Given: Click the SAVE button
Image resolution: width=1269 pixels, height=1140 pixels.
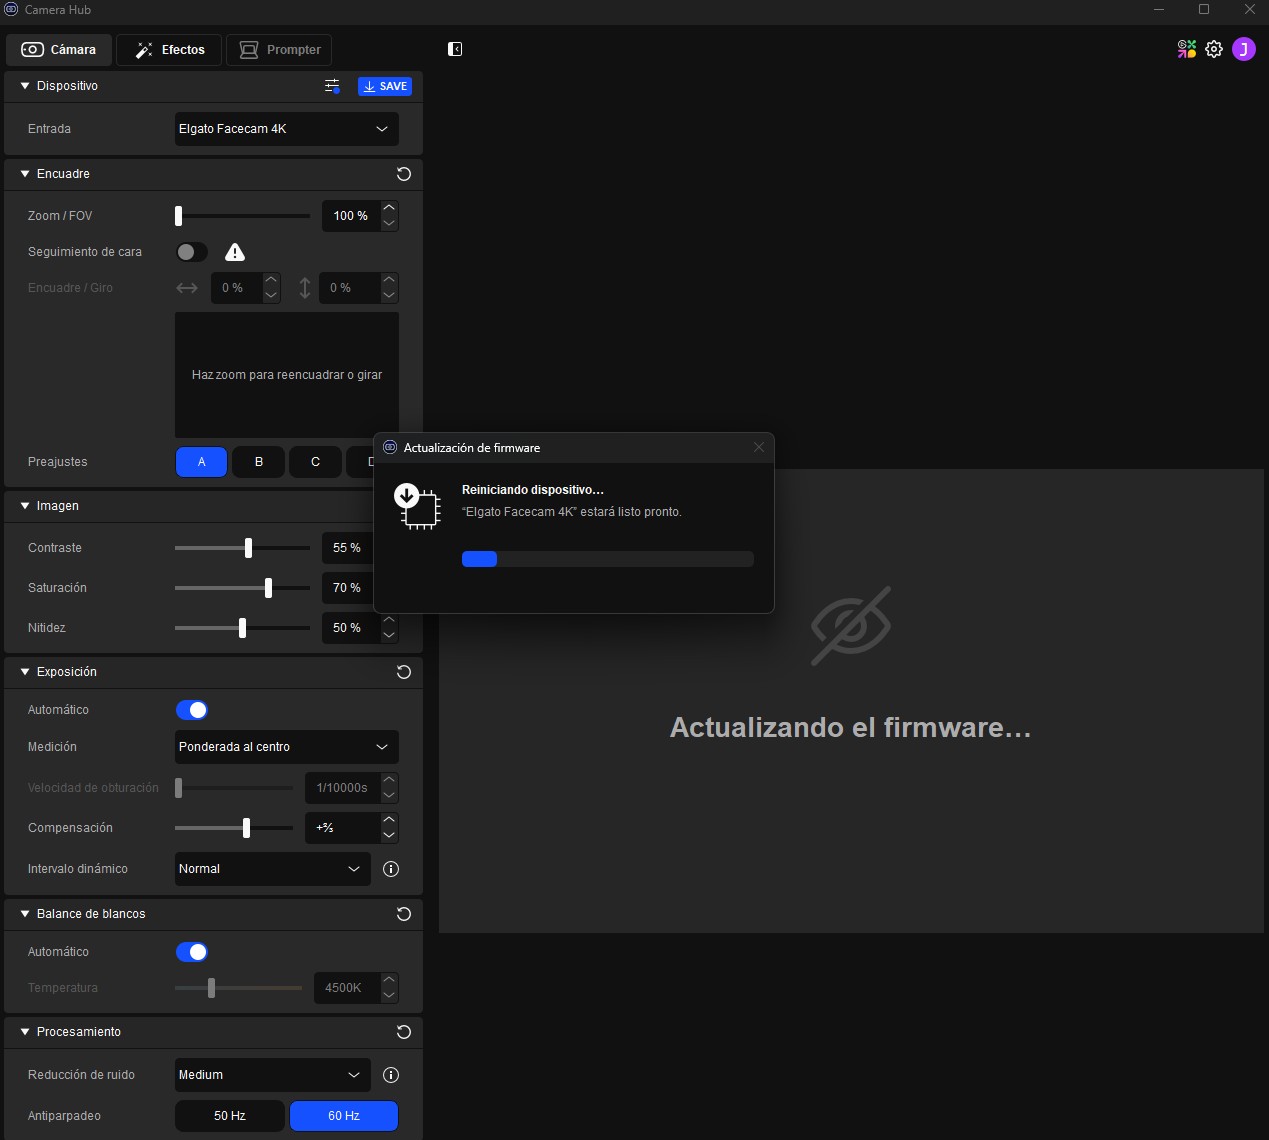Looking at the screenshot, I should pos(385,86).
